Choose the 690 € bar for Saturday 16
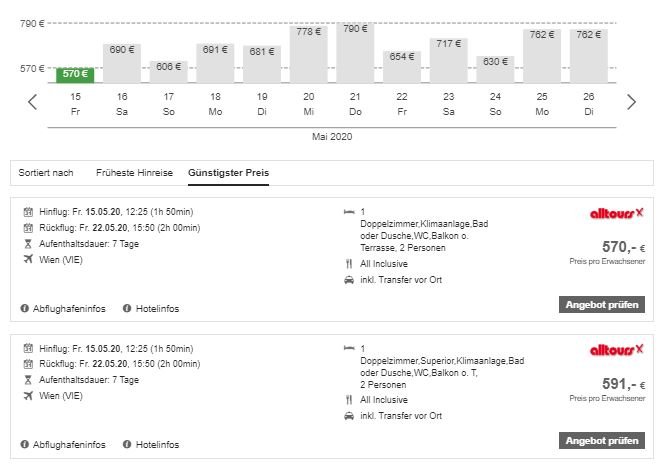The image size is (663, 465). pyautogui.click(x=122, y=63)
